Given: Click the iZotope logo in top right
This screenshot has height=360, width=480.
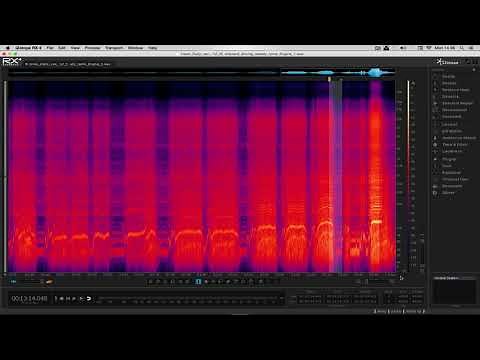Looking at the screenshot, I should (447, 62).
